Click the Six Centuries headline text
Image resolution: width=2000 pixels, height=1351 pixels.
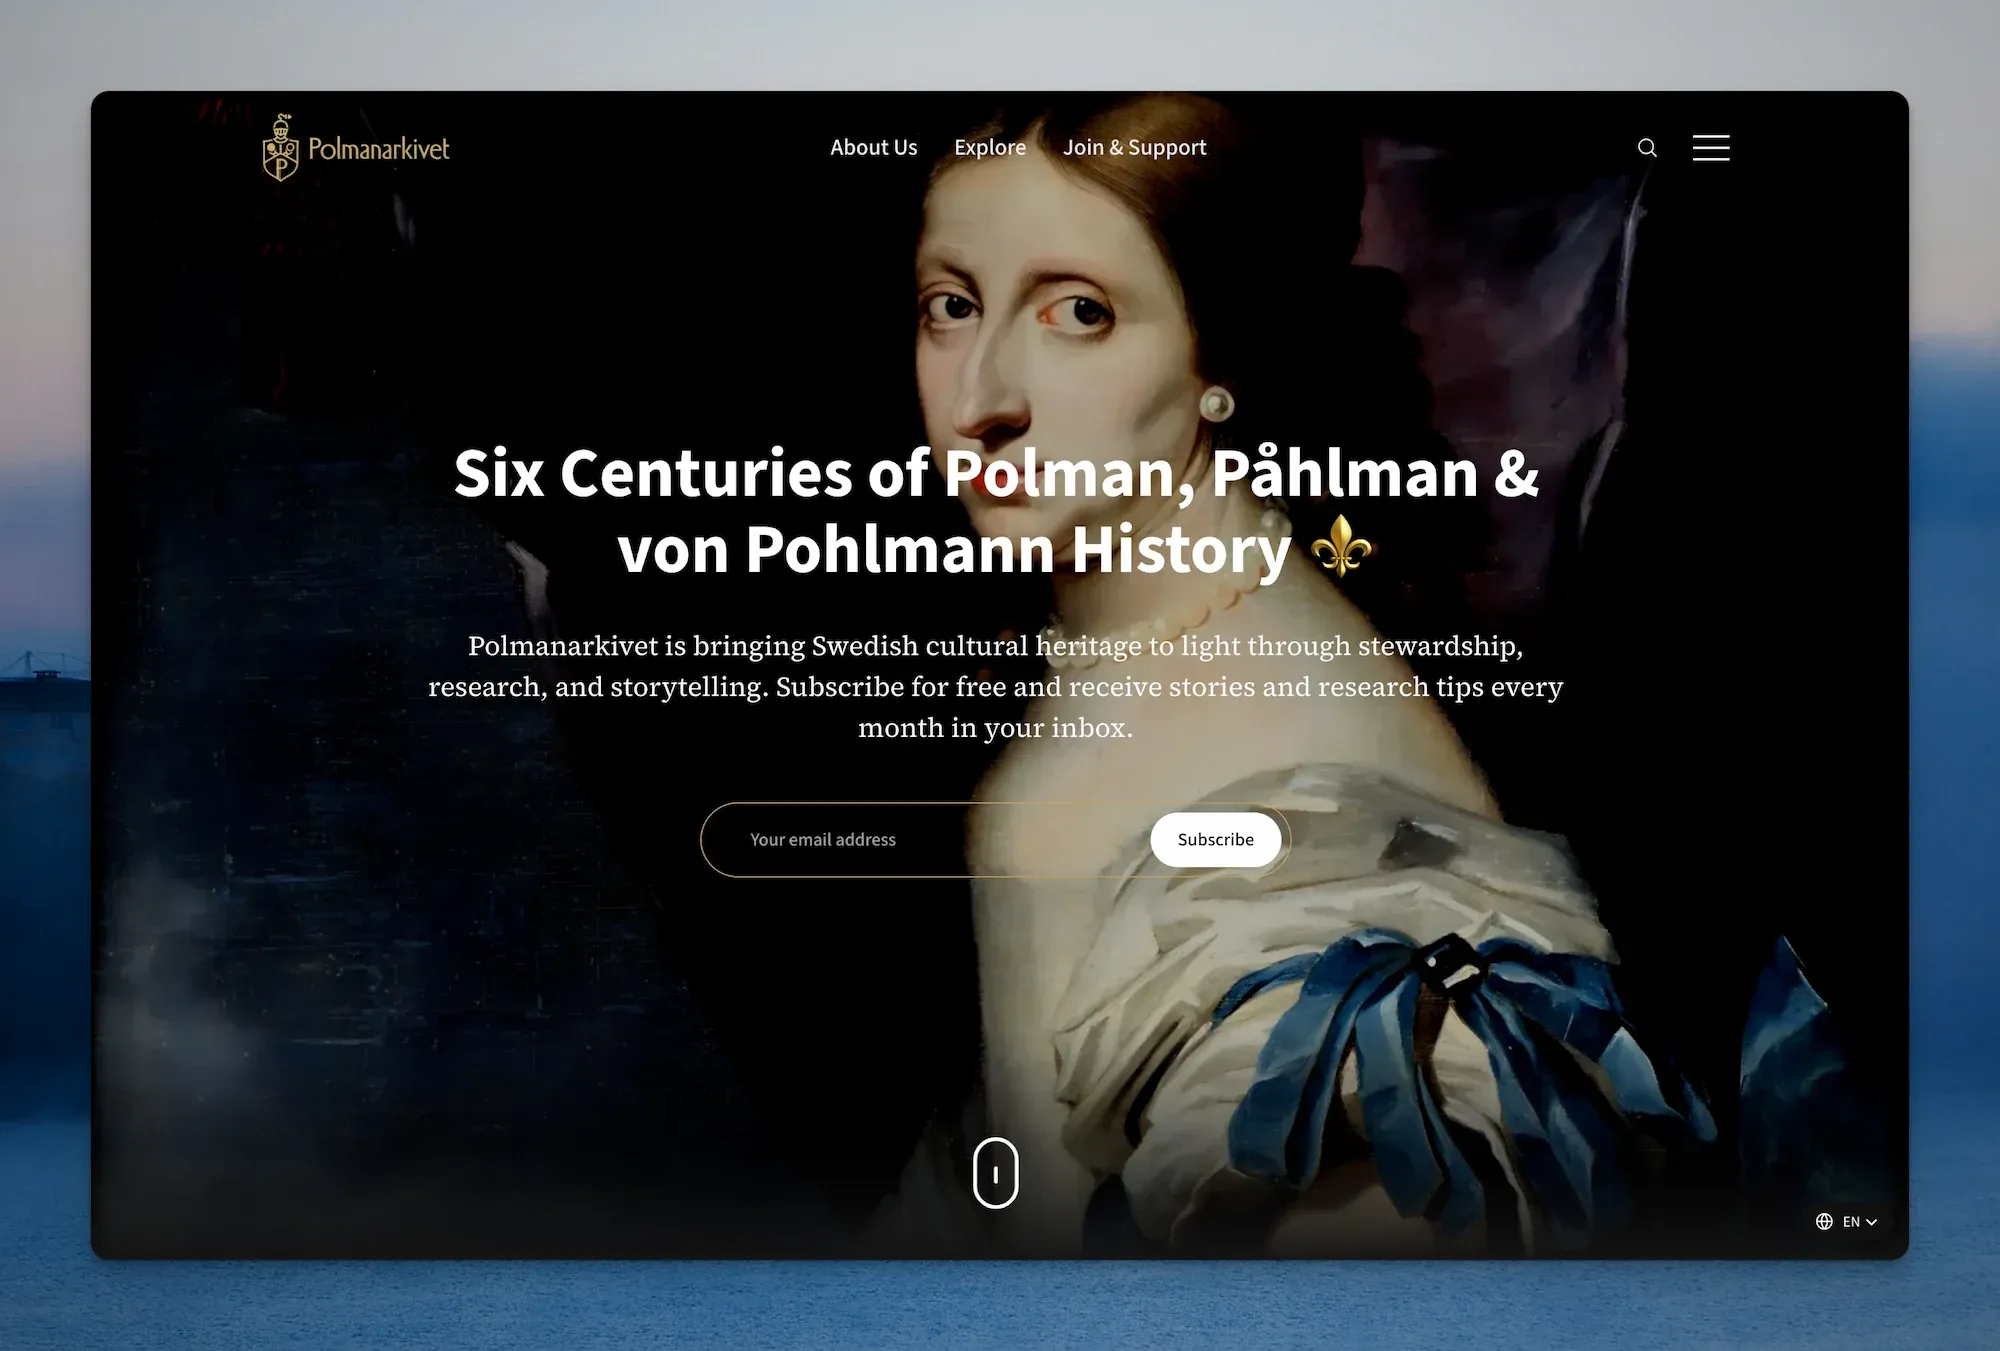point(996,510)
